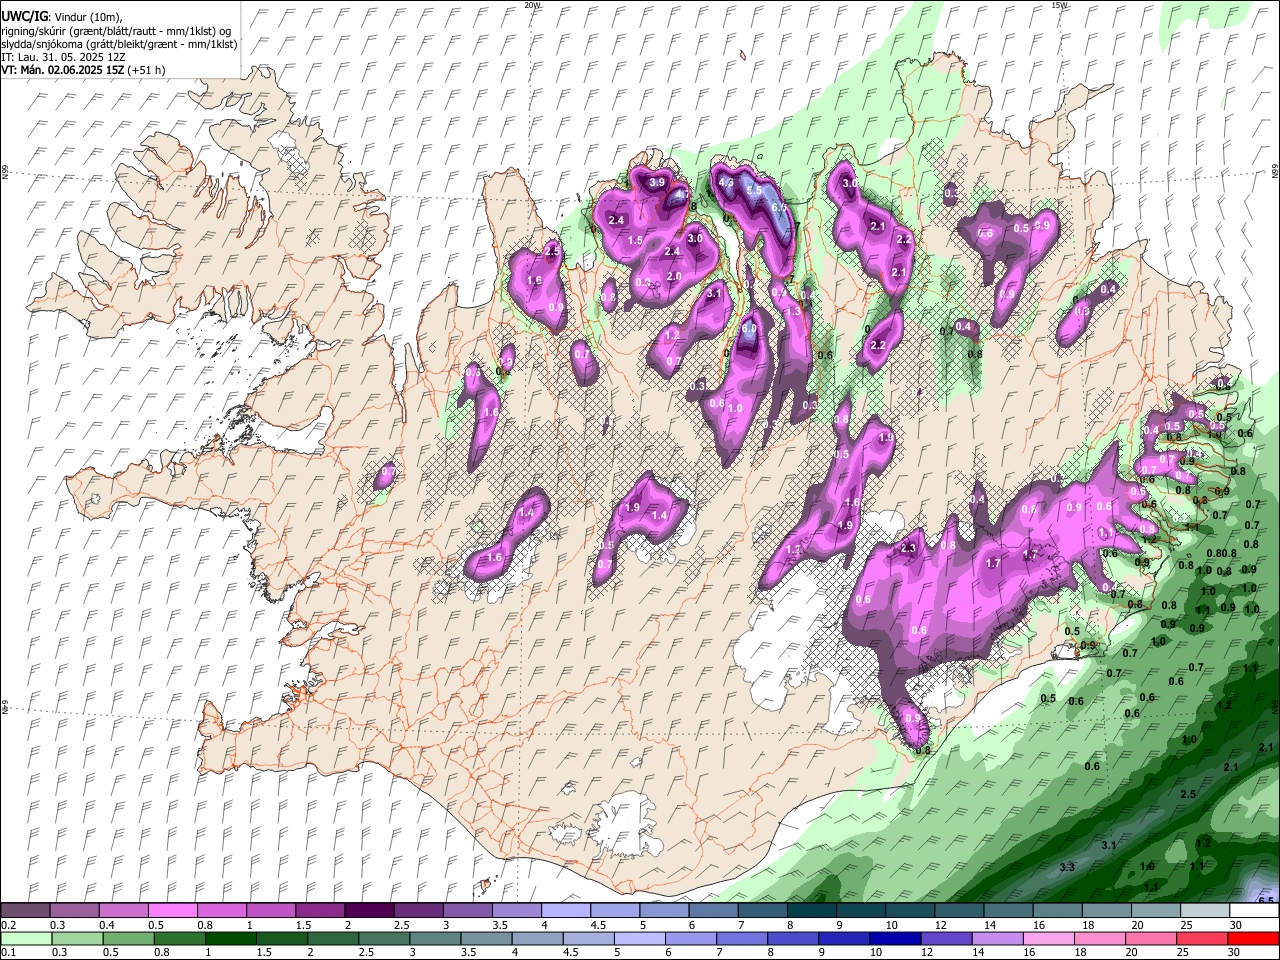Click the light lavender 4–4.5 snow legend swatch

pyautogui.click(x=565, y=910)
